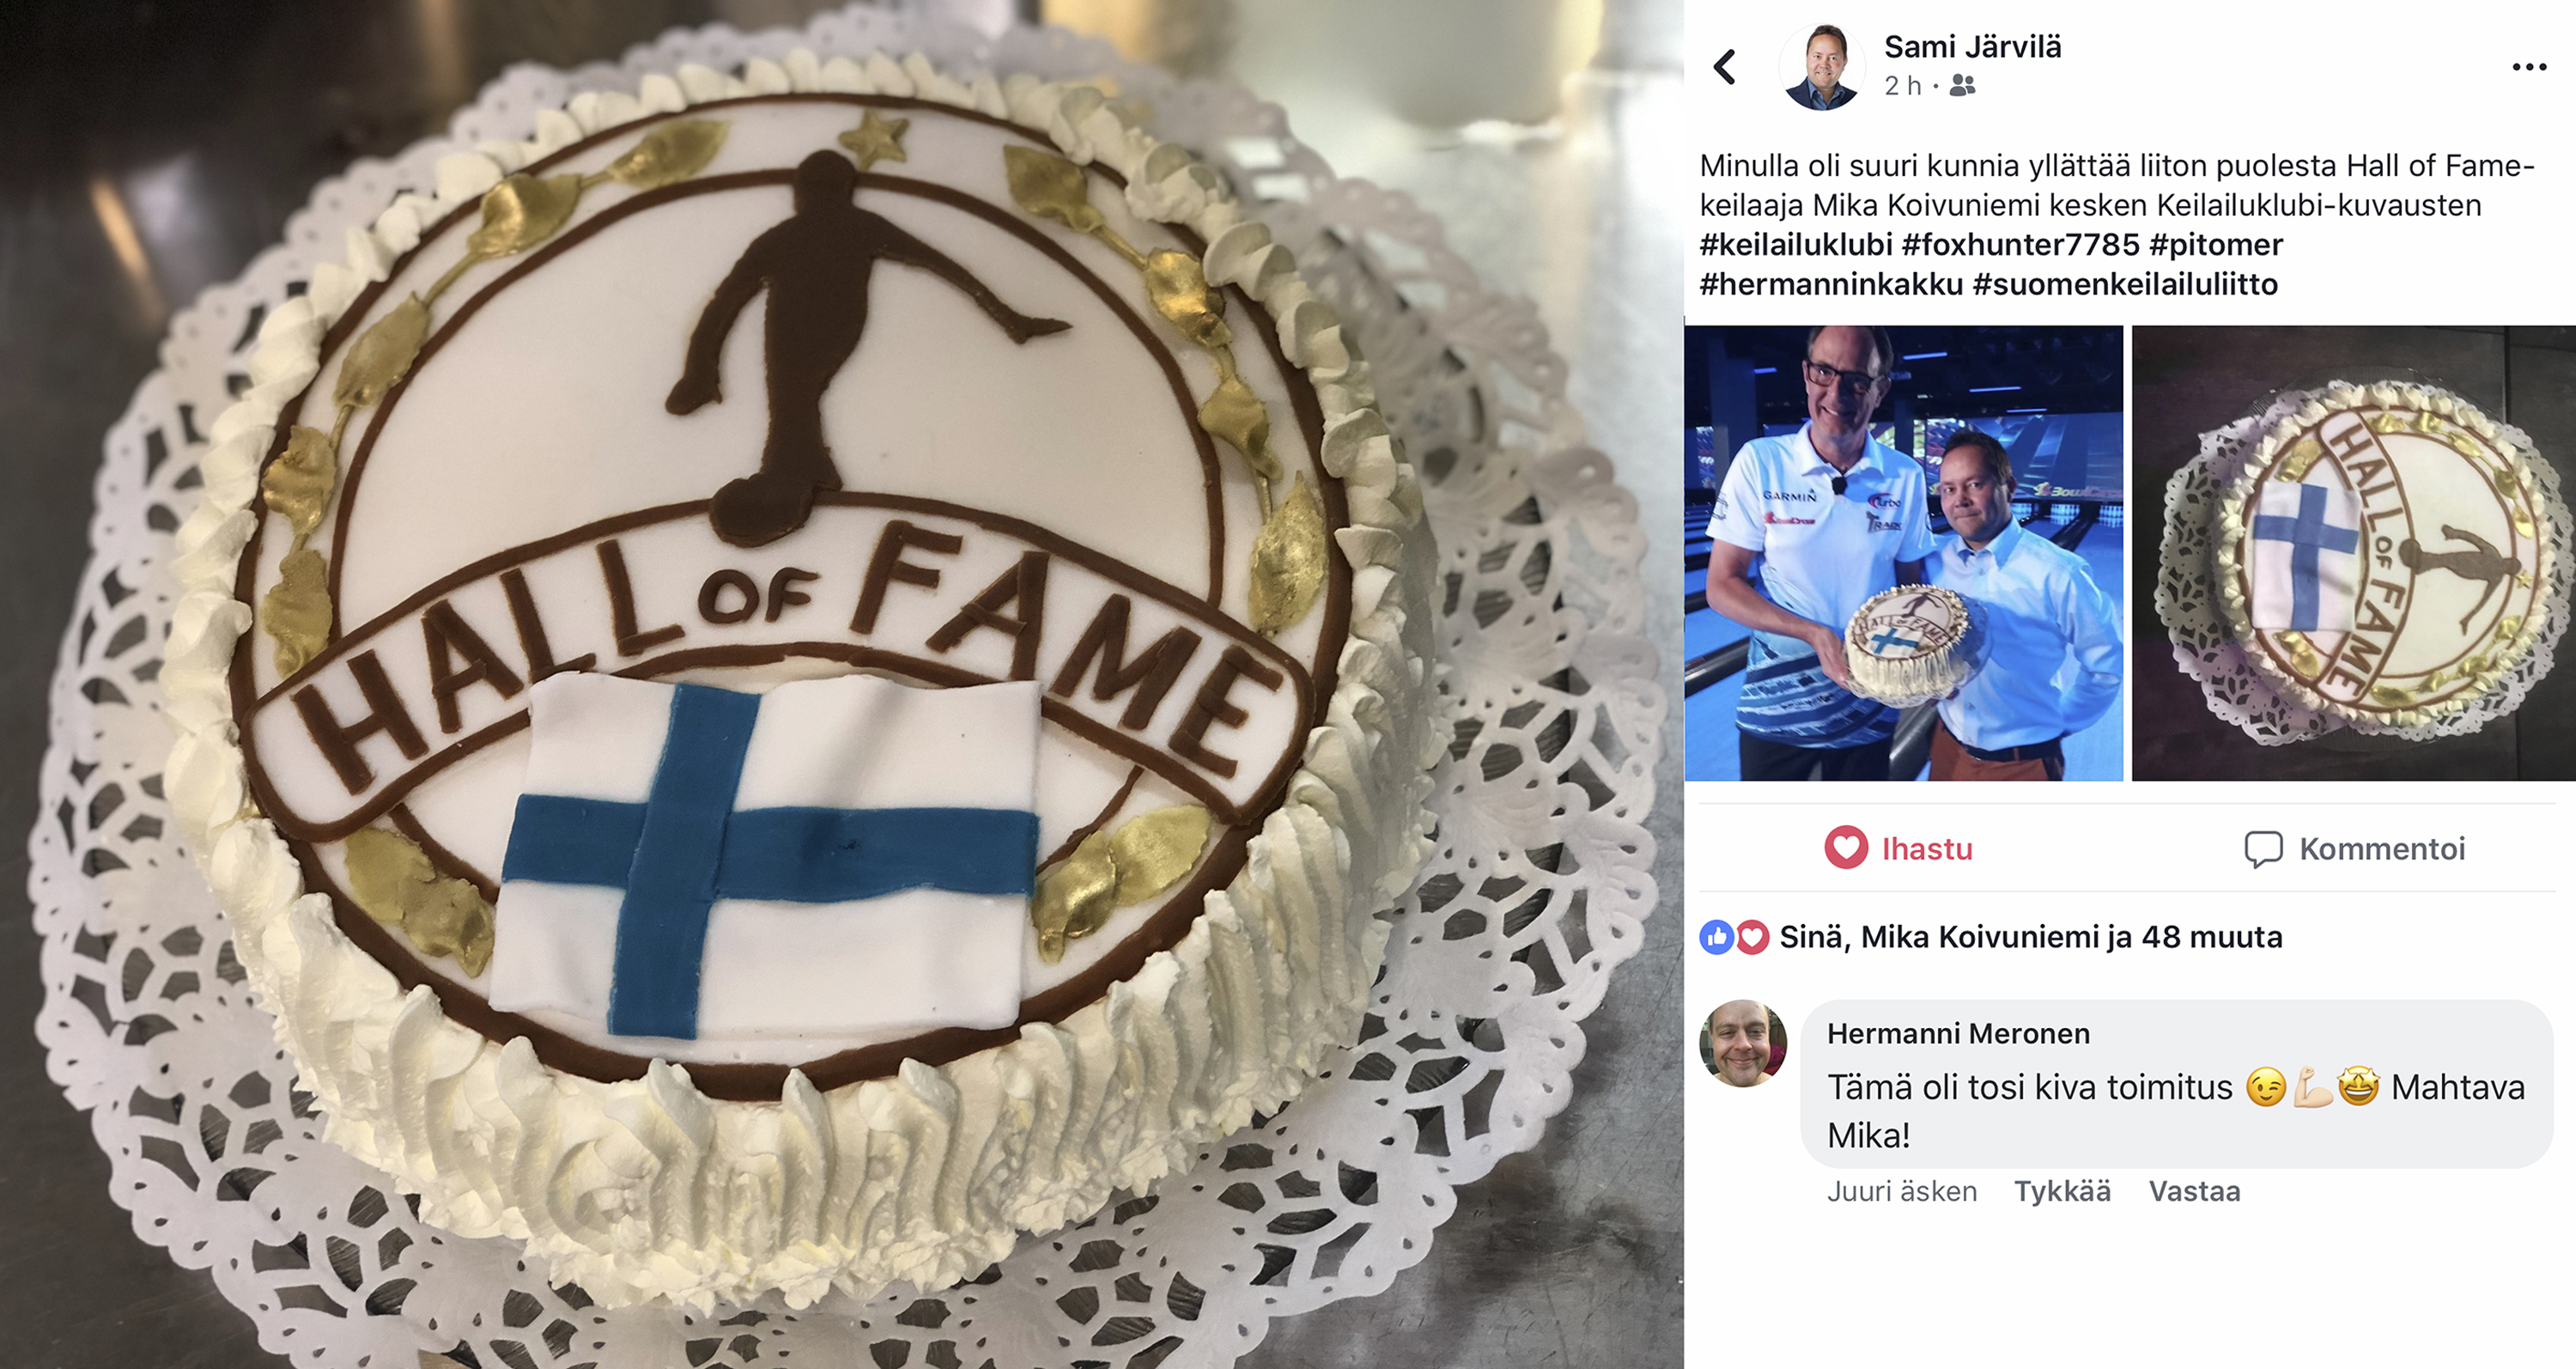Open the #hermanninkakku hashtag

[x=1831, y=284]
